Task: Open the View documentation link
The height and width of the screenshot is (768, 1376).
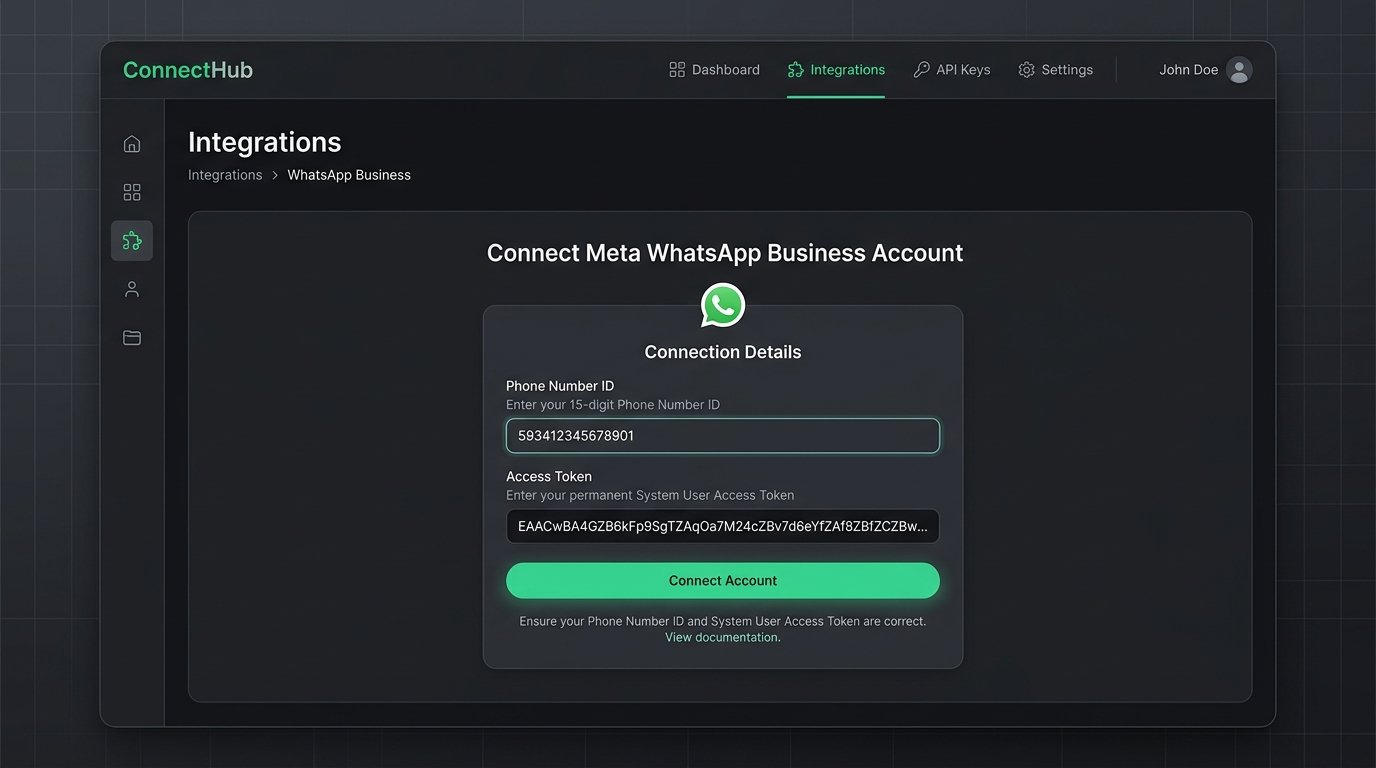Action: point(723,637)
